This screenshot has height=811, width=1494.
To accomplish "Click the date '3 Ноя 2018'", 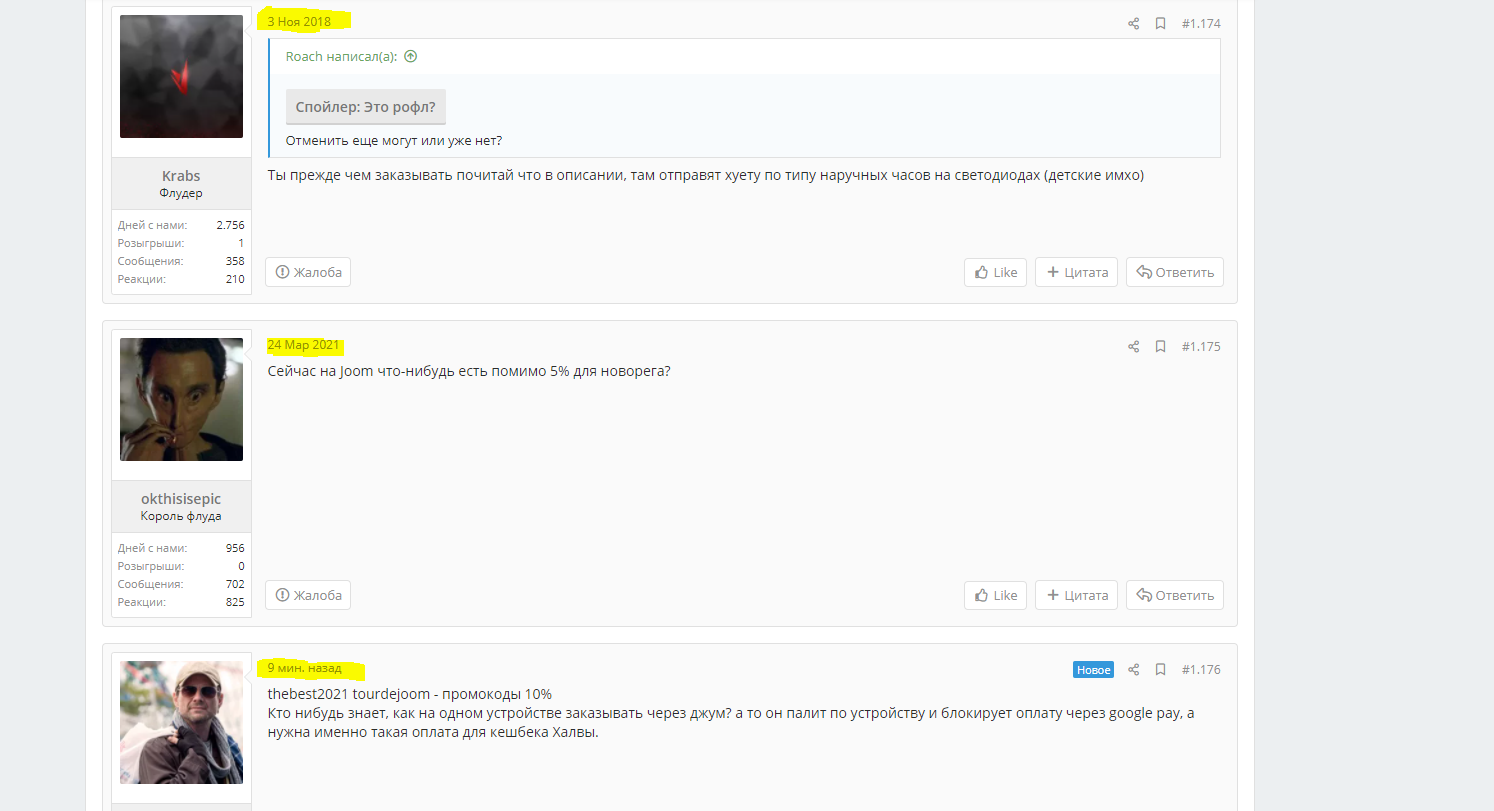I will (299, 21).
